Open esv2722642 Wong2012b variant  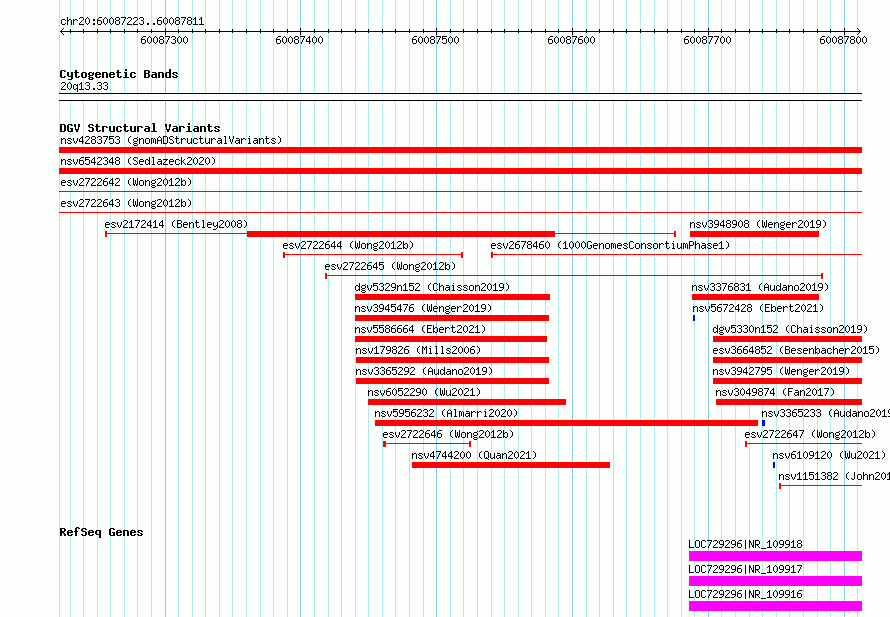126,182
